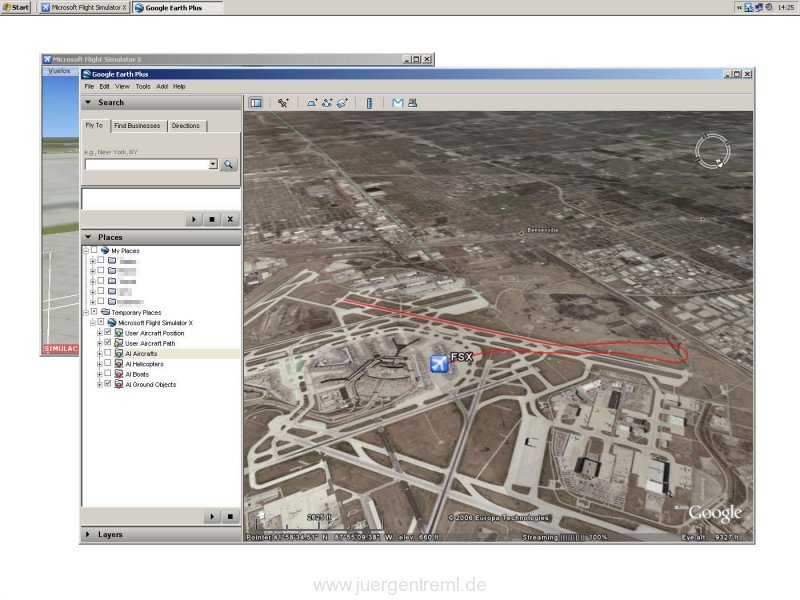Expand the User Aircraft Position node

(99, 333)
